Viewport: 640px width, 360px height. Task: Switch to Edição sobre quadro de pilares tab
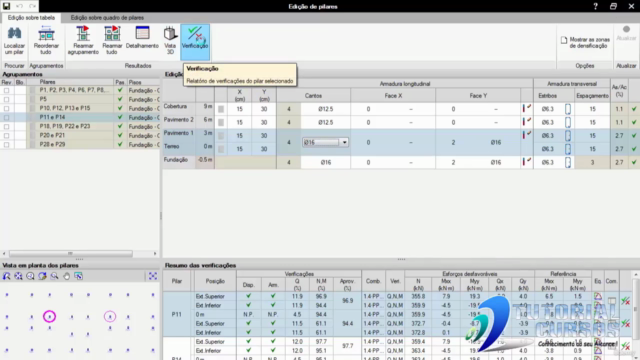(x=107, y=18)
